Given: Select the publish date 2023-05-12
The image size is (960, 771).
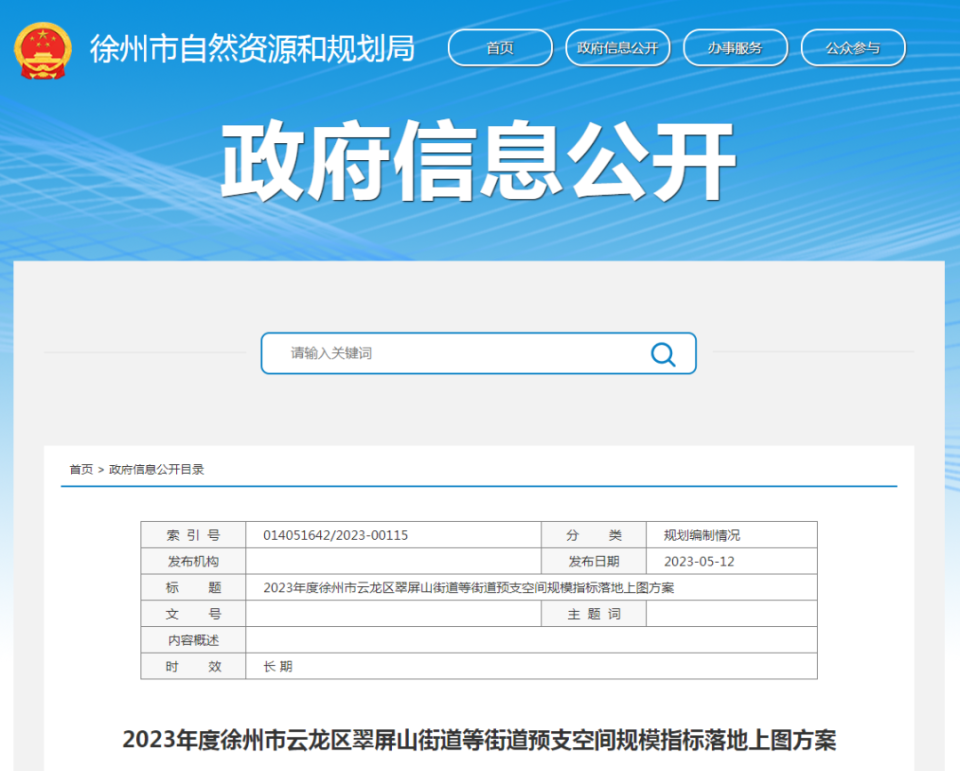Looking at the screenshot, I should point(698,561).
